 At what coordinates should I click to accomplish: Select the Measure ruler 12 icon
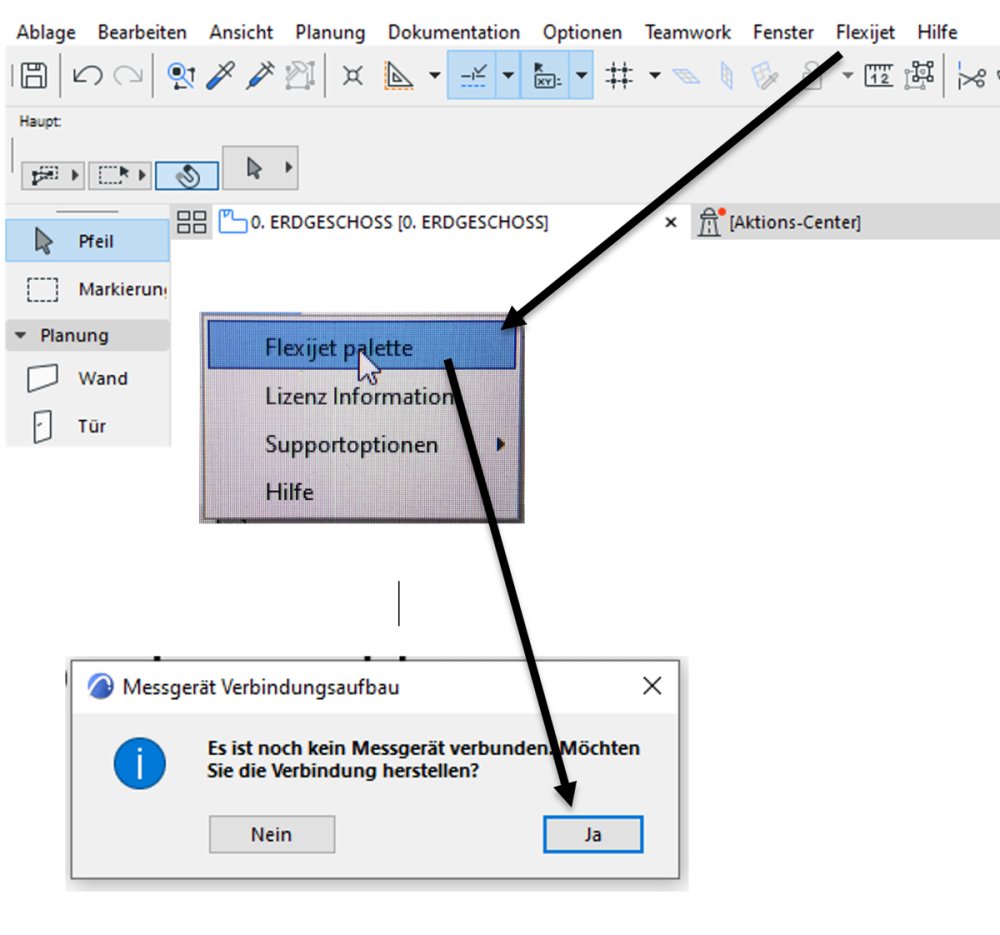(x=879, y=75)
